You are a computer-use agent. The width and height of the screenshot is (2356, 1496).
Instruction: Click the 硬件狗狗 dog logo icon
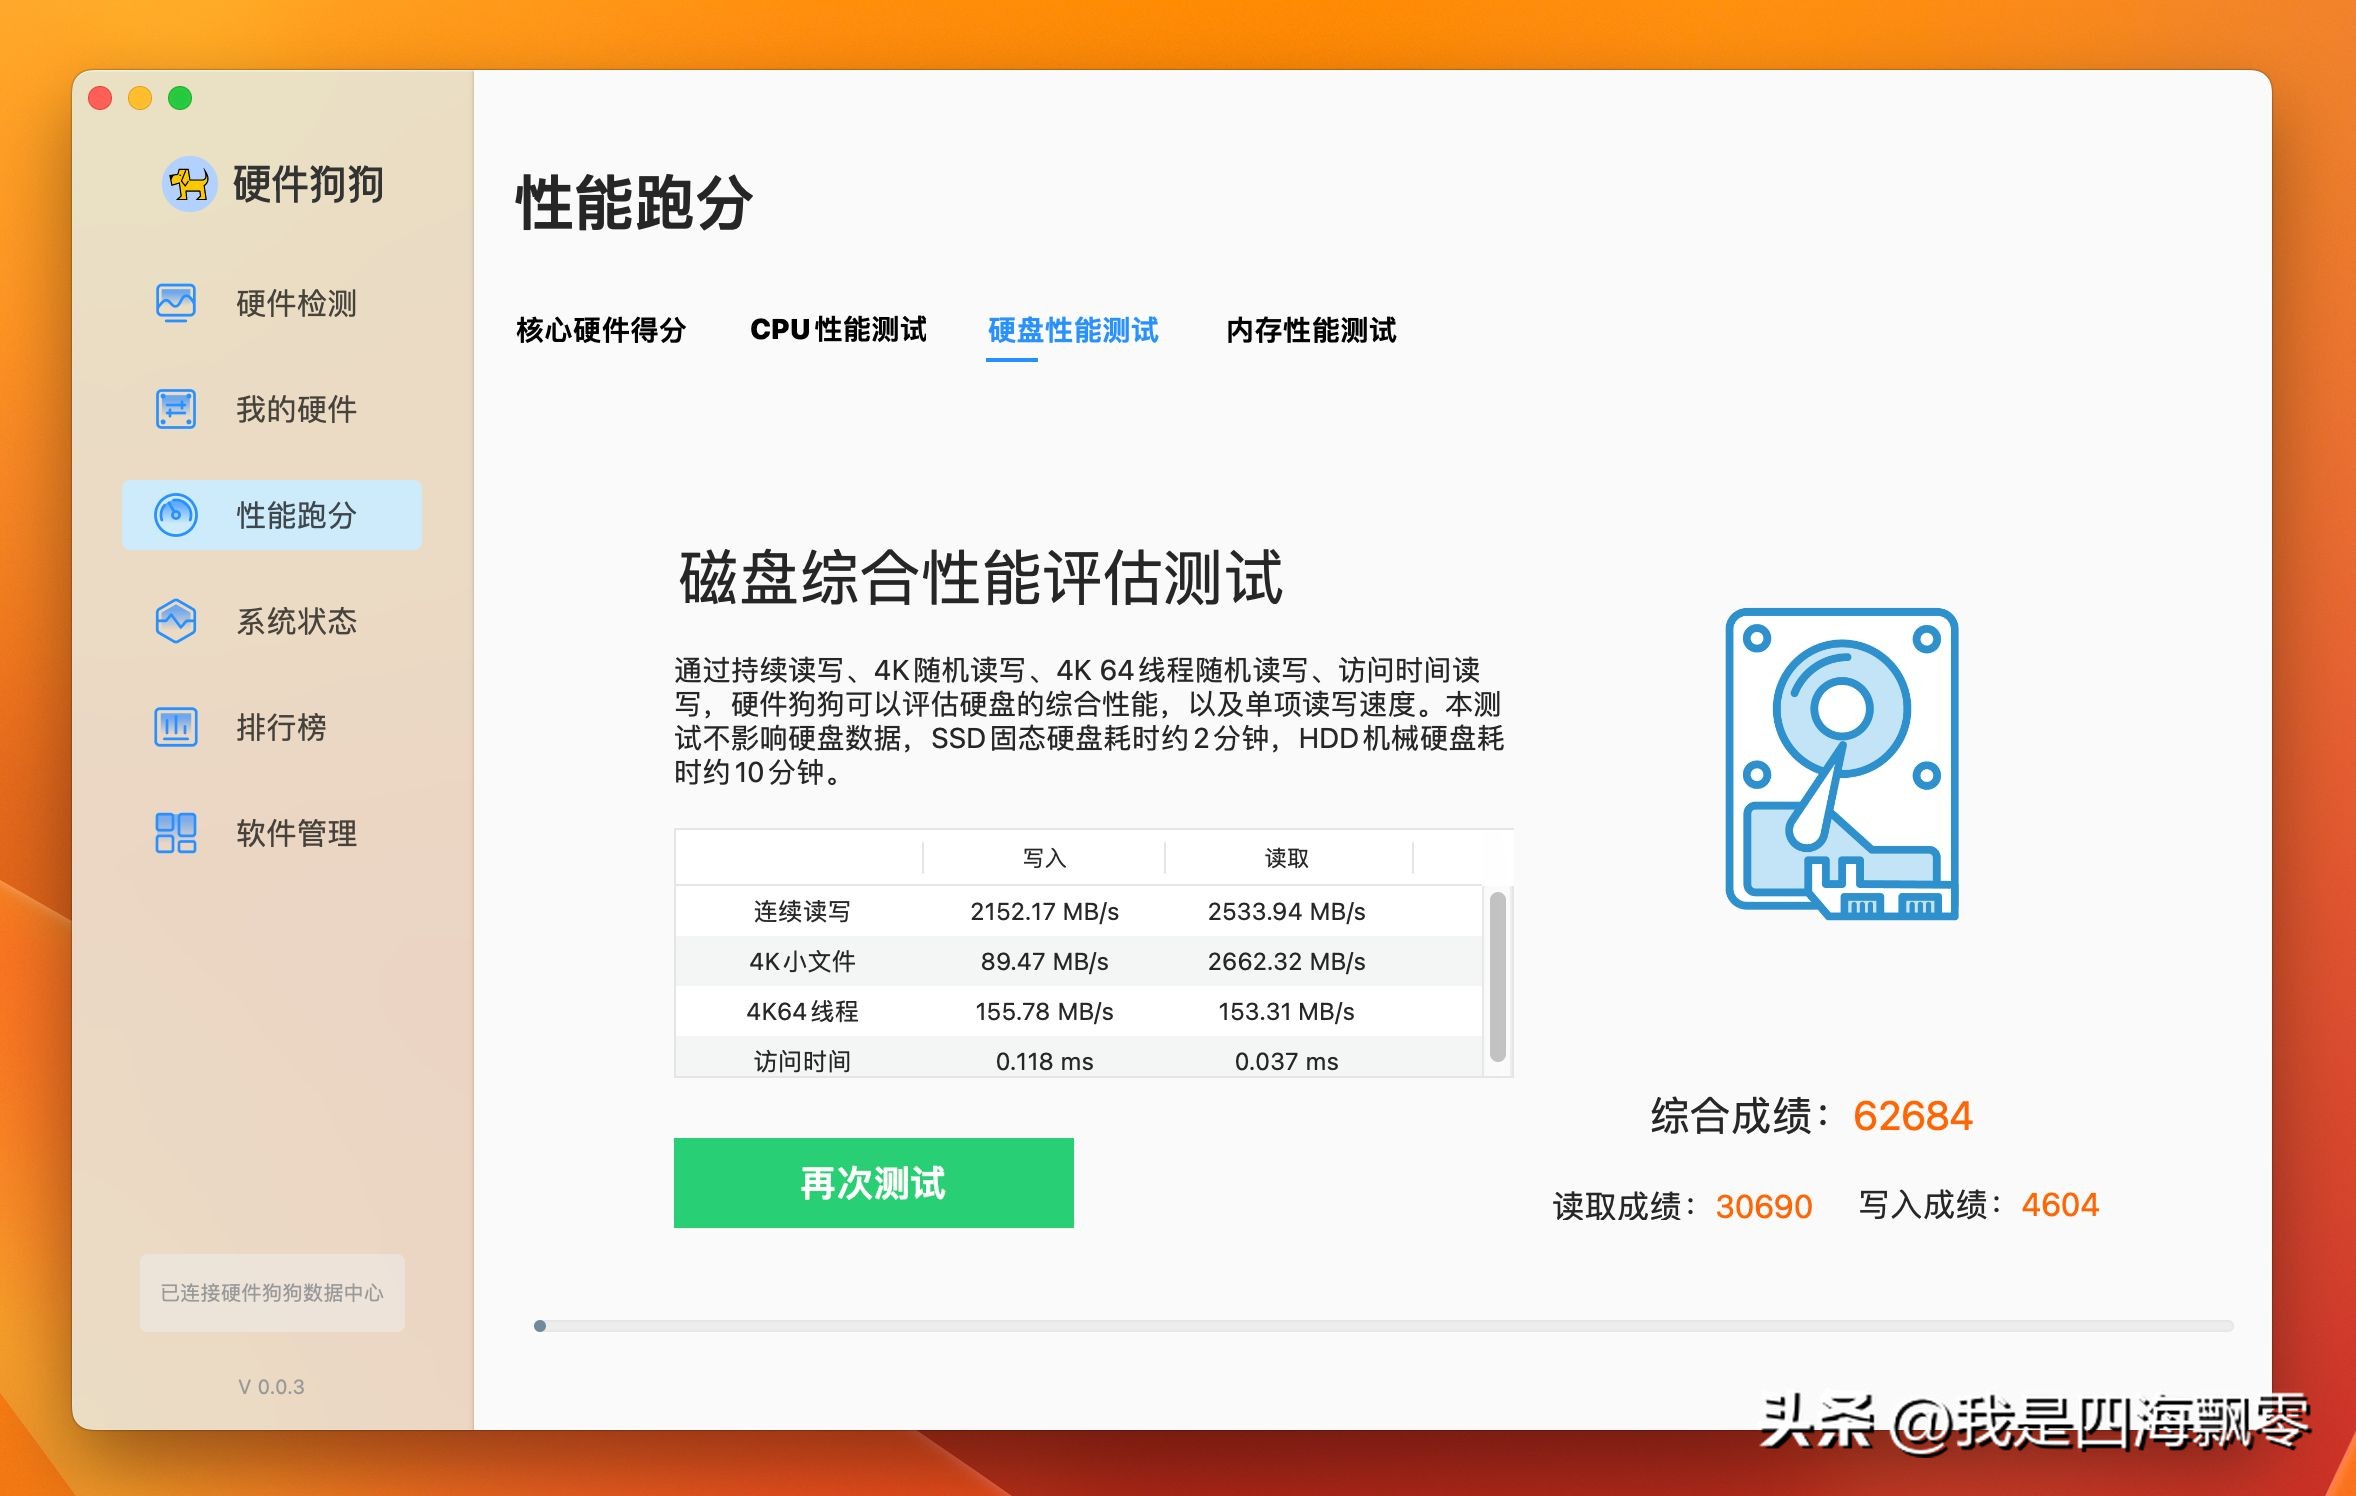[x=189, y=184]
